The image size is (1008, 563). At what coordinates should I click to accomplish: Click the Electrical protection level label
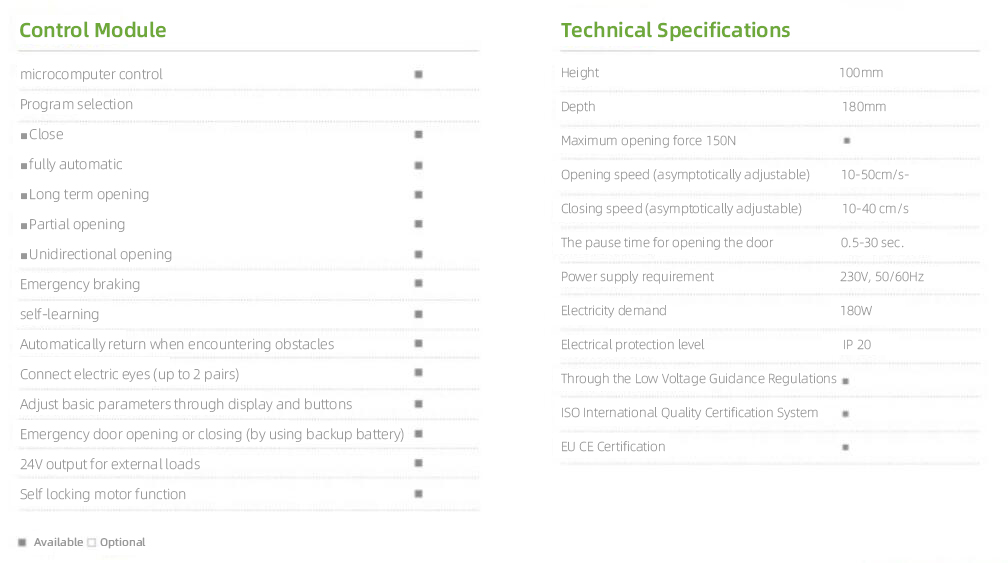tap(632, 345)
